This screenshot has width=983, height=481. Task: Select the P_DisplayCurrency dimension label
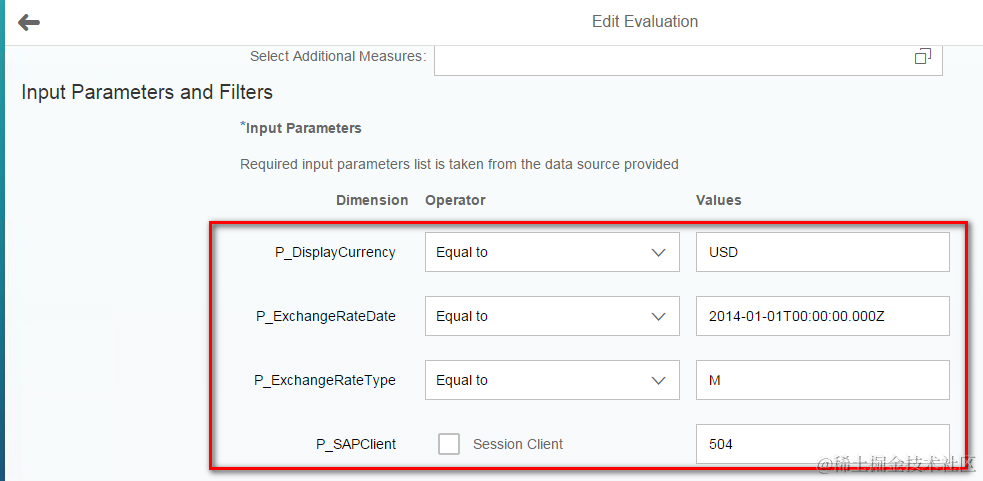coord(335,253)
